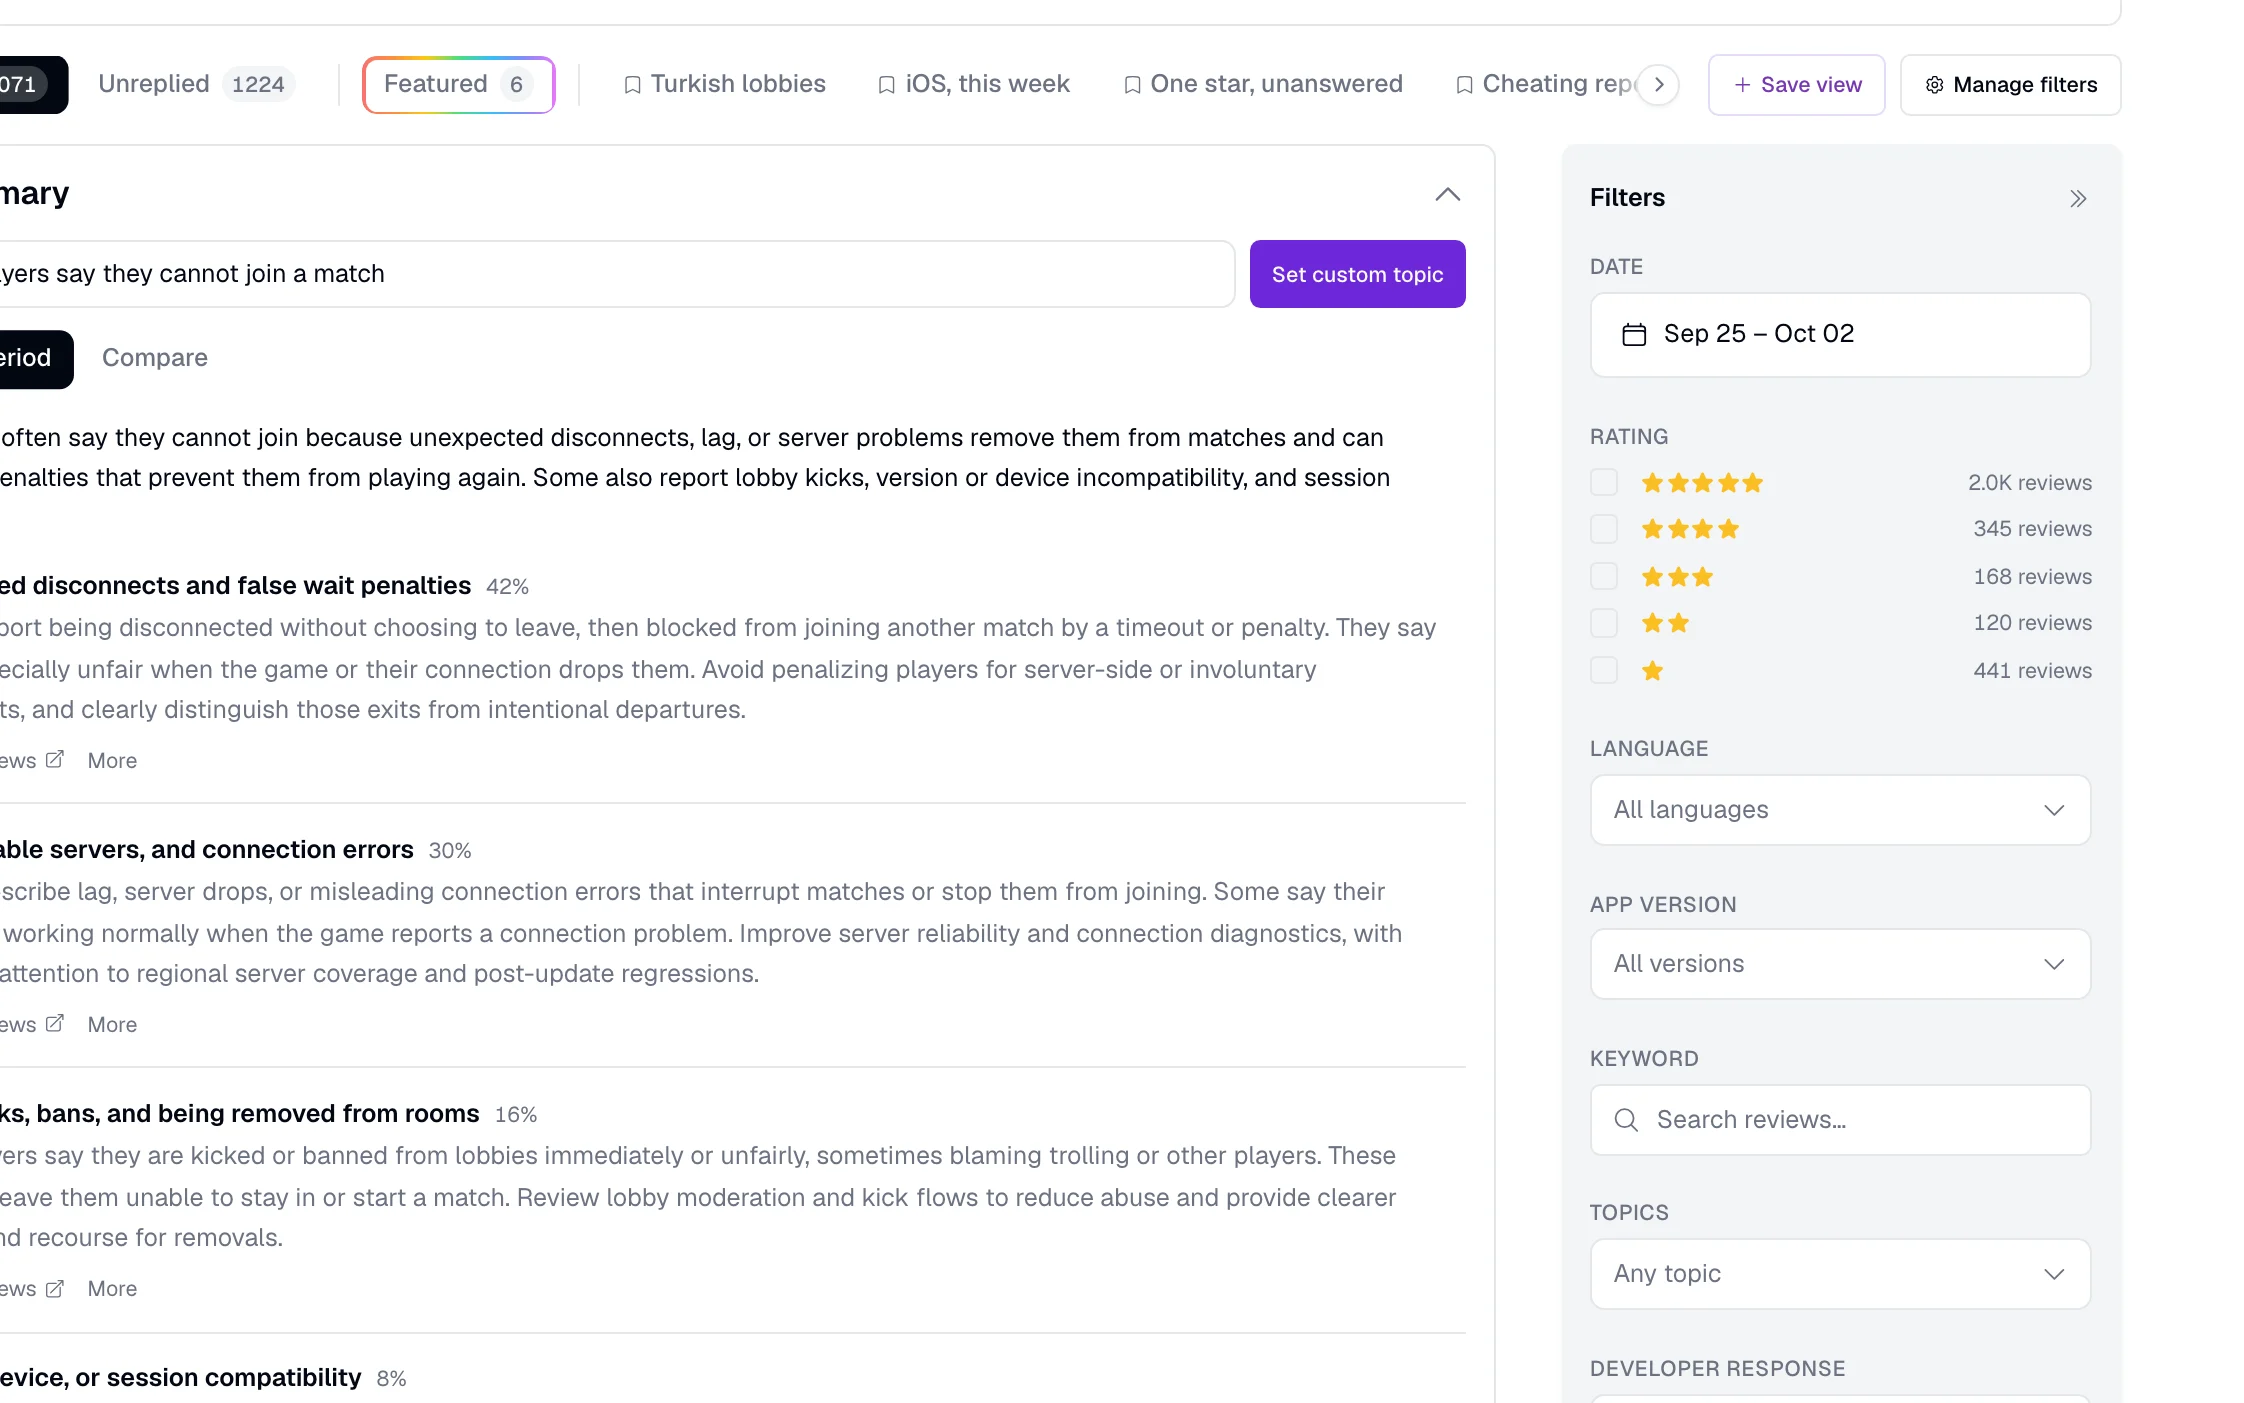Click the 441 reviews count
The image size is (2244, 1403).
2032,670
